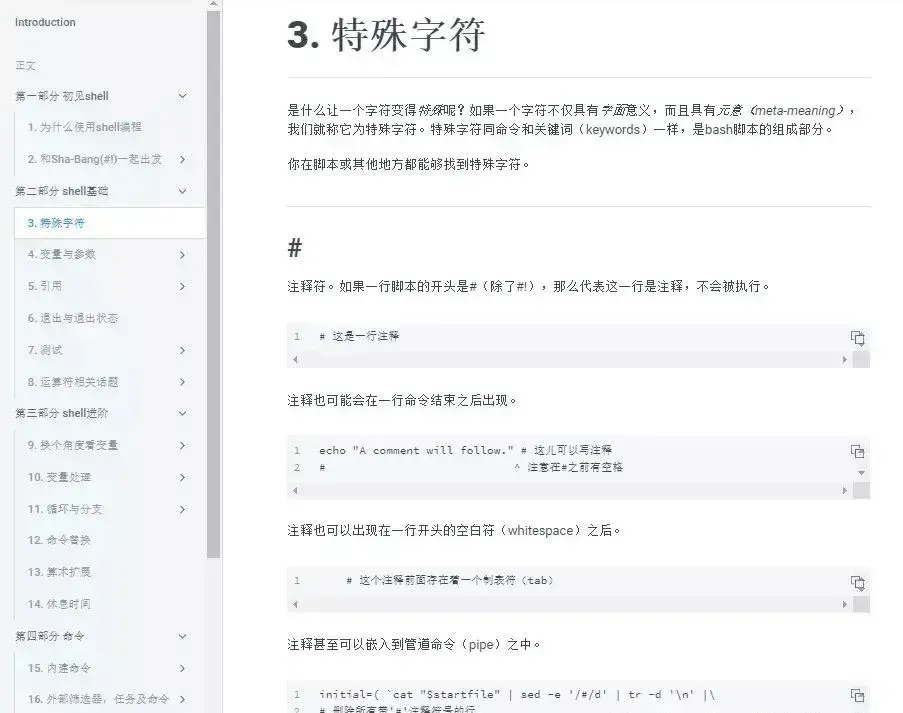Open the Introduction page

click(44, 22)
